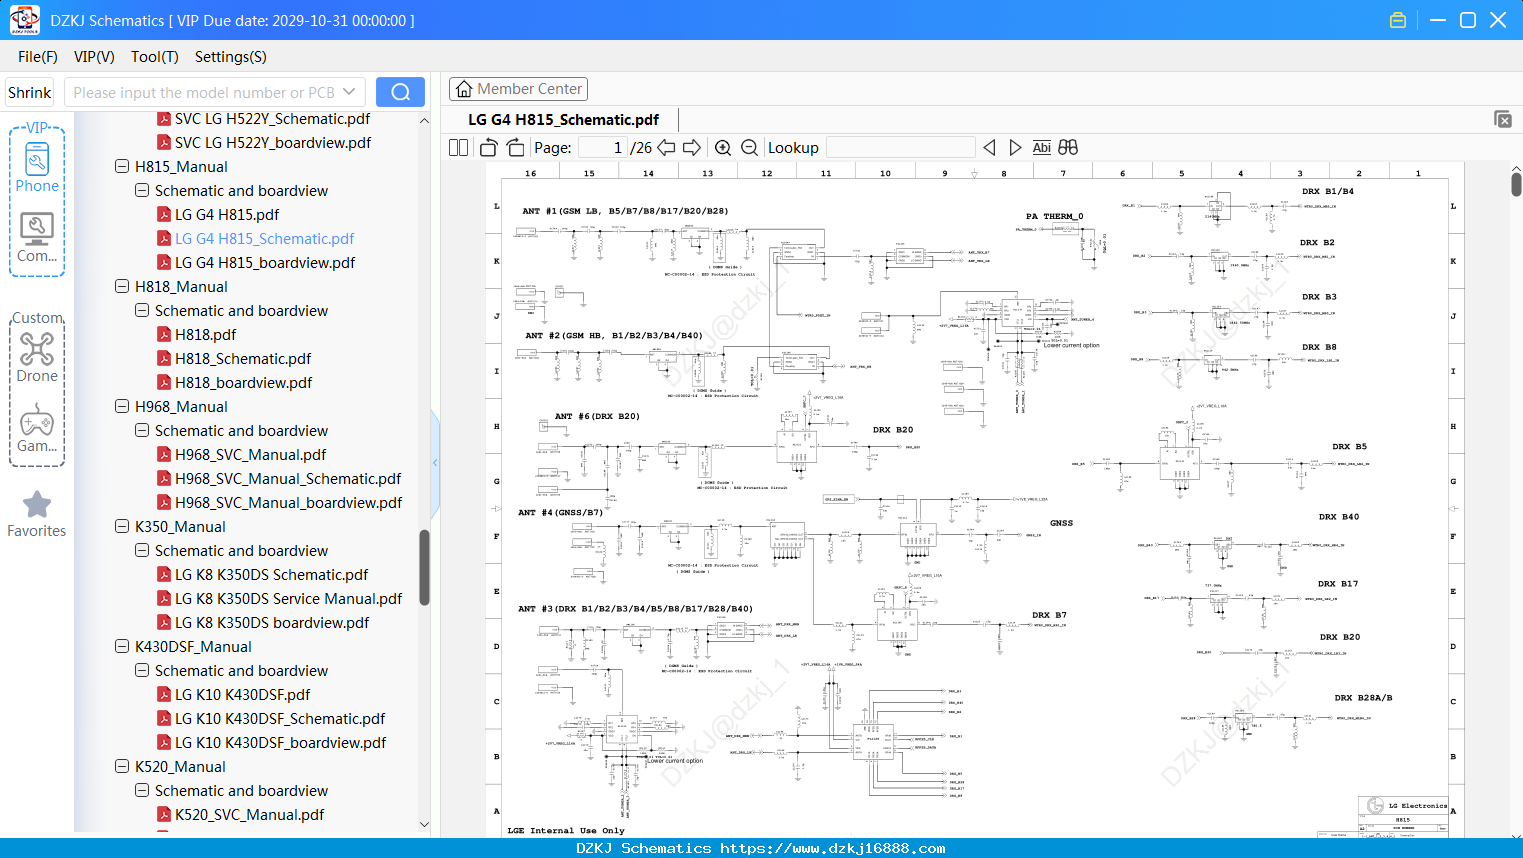Collapse the H815_Manual node
The height and width of the screenshot is (858, 1523).
click(x=122, y=166)
